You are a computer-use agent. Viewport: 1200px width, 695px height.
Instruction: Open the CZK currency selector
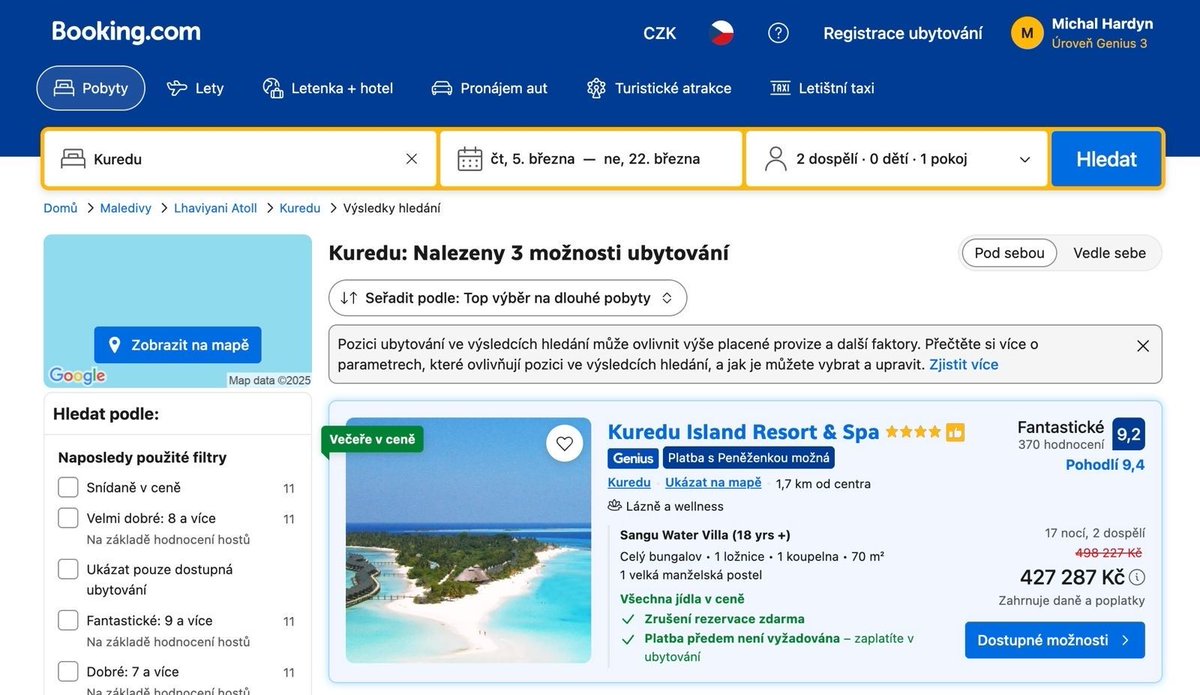coord(660,33)
